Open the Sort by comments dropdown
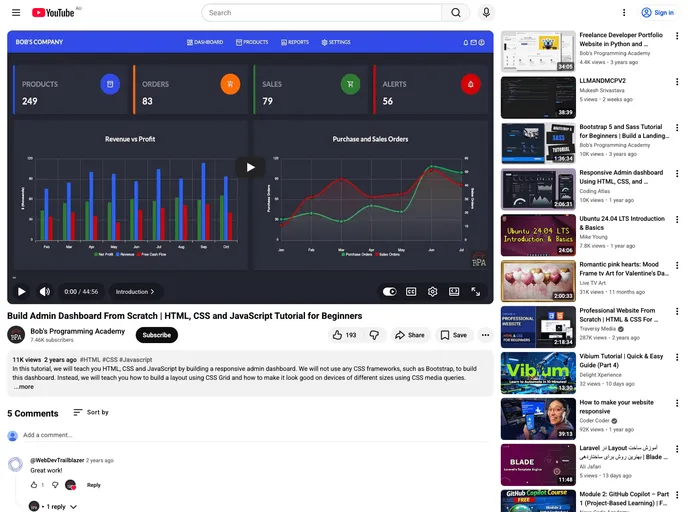 coord(90,412)
